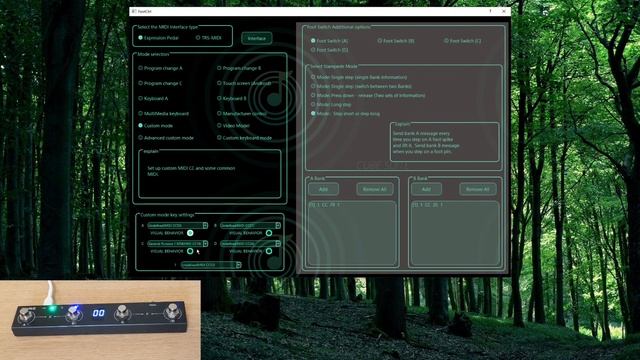Toggle VISUAL BEHAVIOR for key D

point(269,251)
